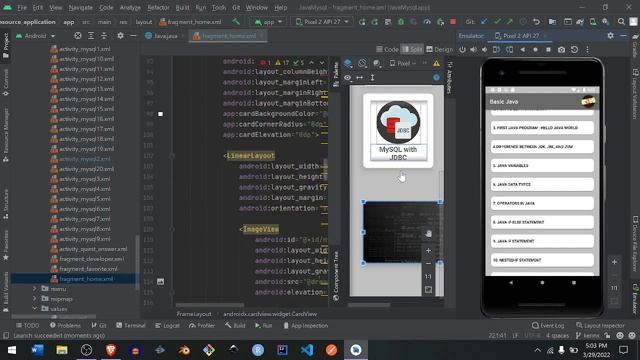640x360 pixels.
Task: Open the Android project view dropdown
Action: click(x=36, y=36)
